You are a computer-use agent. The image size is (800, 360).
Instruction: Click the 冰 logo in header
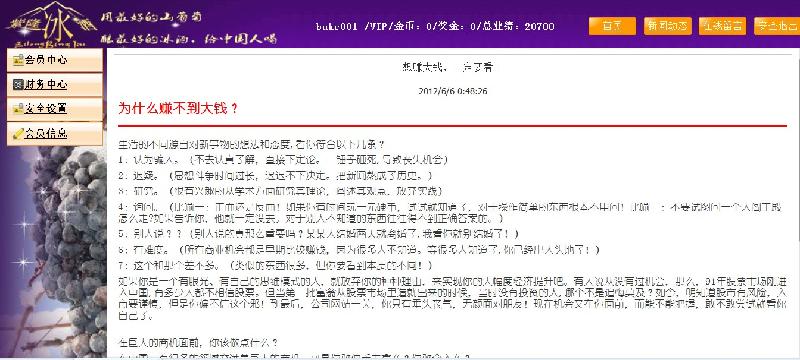[52, 23]
